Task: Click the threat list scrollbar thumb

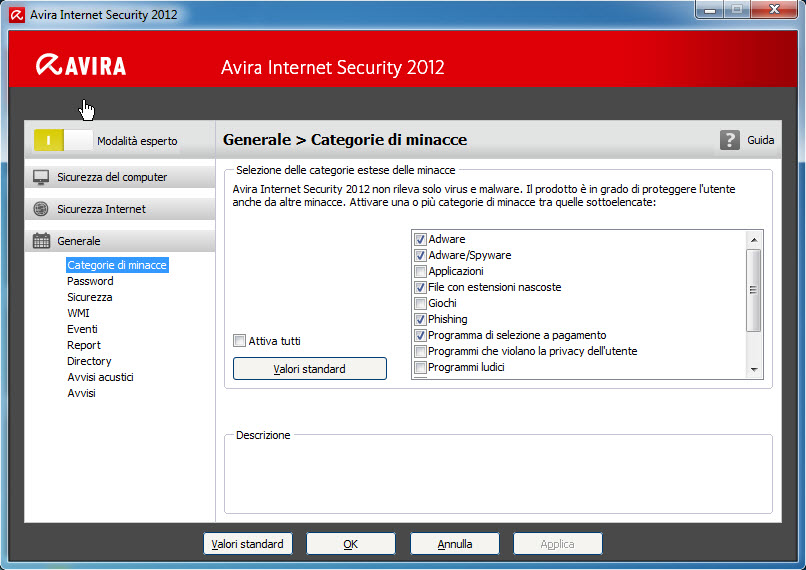Action: (754, 290)
